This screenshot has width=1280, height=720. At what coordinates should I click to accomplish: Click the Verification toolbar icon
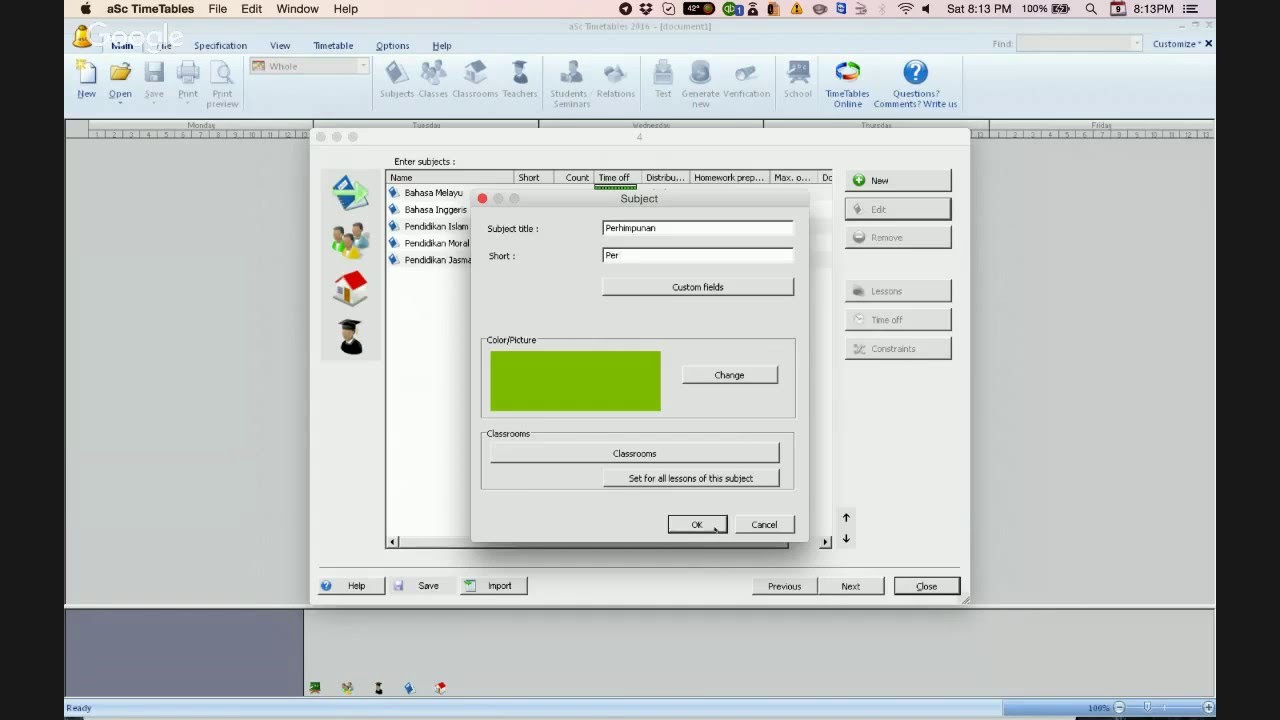tap(746, 79)
